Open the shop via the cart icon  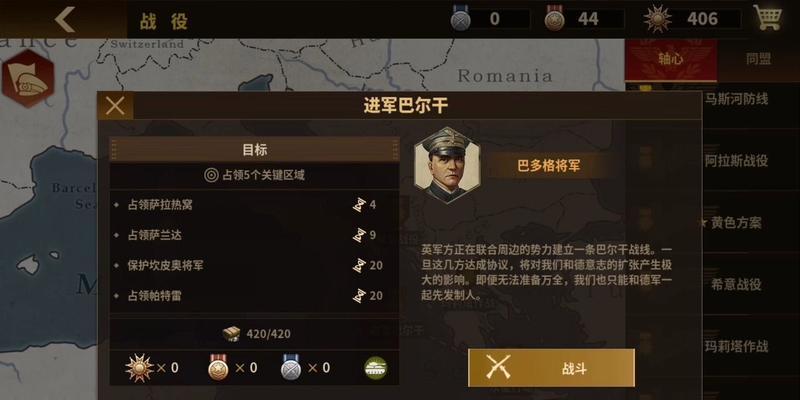[x=768, y=19]
